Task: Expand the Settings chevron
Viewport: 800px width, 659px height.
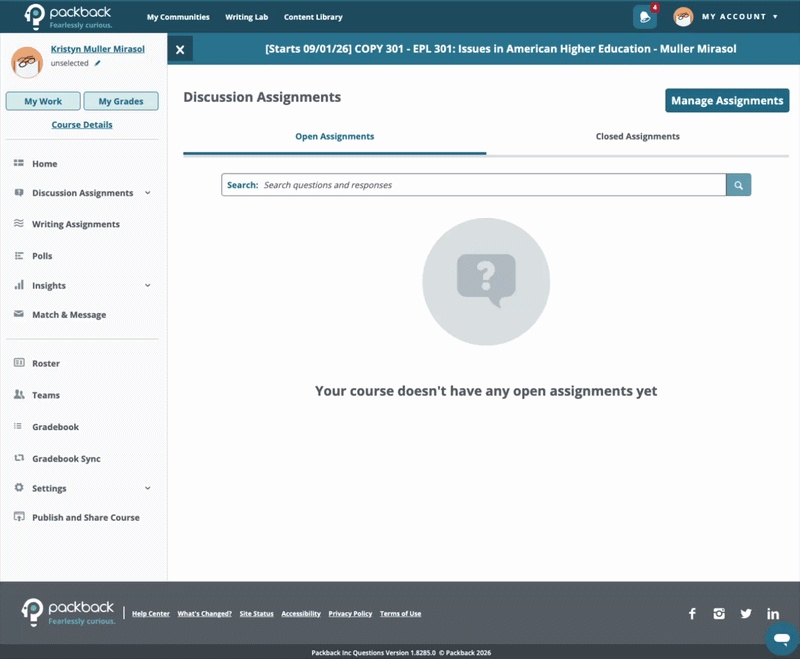Action: coord(148,488)
